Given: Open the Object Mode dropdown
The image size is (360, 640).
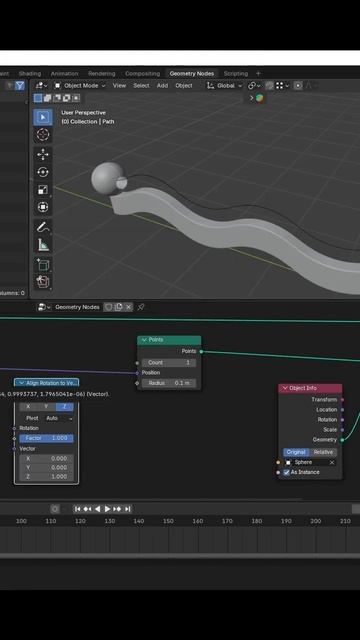Looking at the screenshot, I should click(80, 85).
